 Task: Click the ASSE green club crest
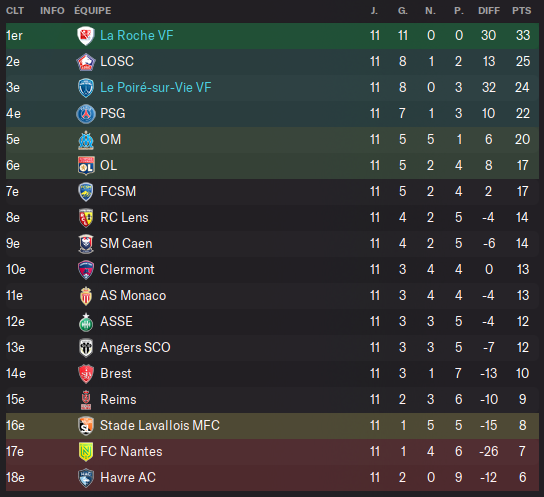86,322
